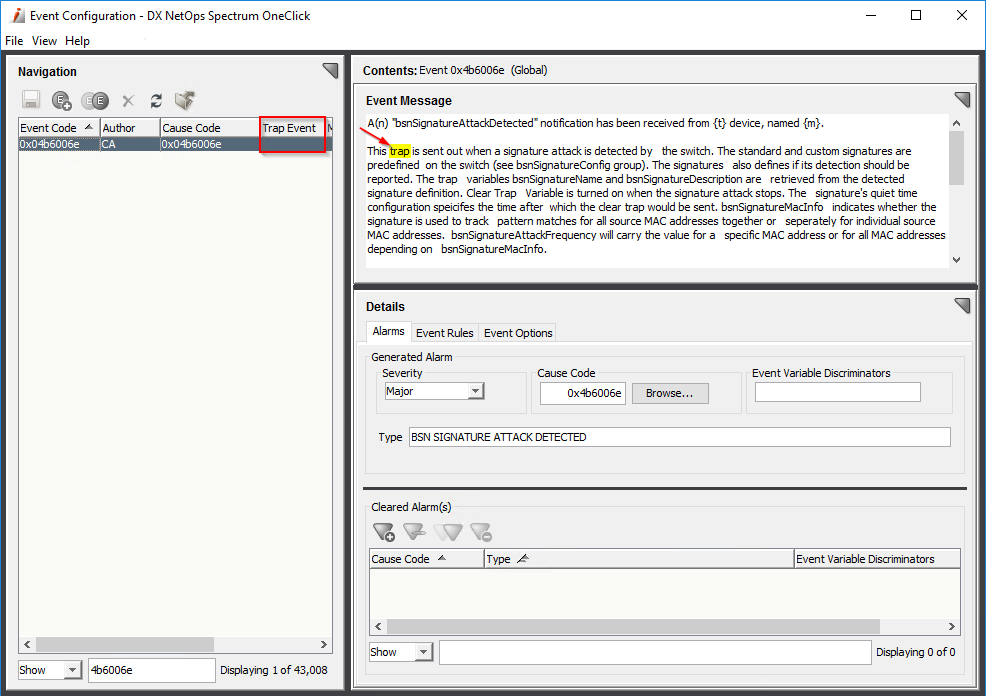
Task: Click the Save events icon in Navigation
Action: coord(31,100)
